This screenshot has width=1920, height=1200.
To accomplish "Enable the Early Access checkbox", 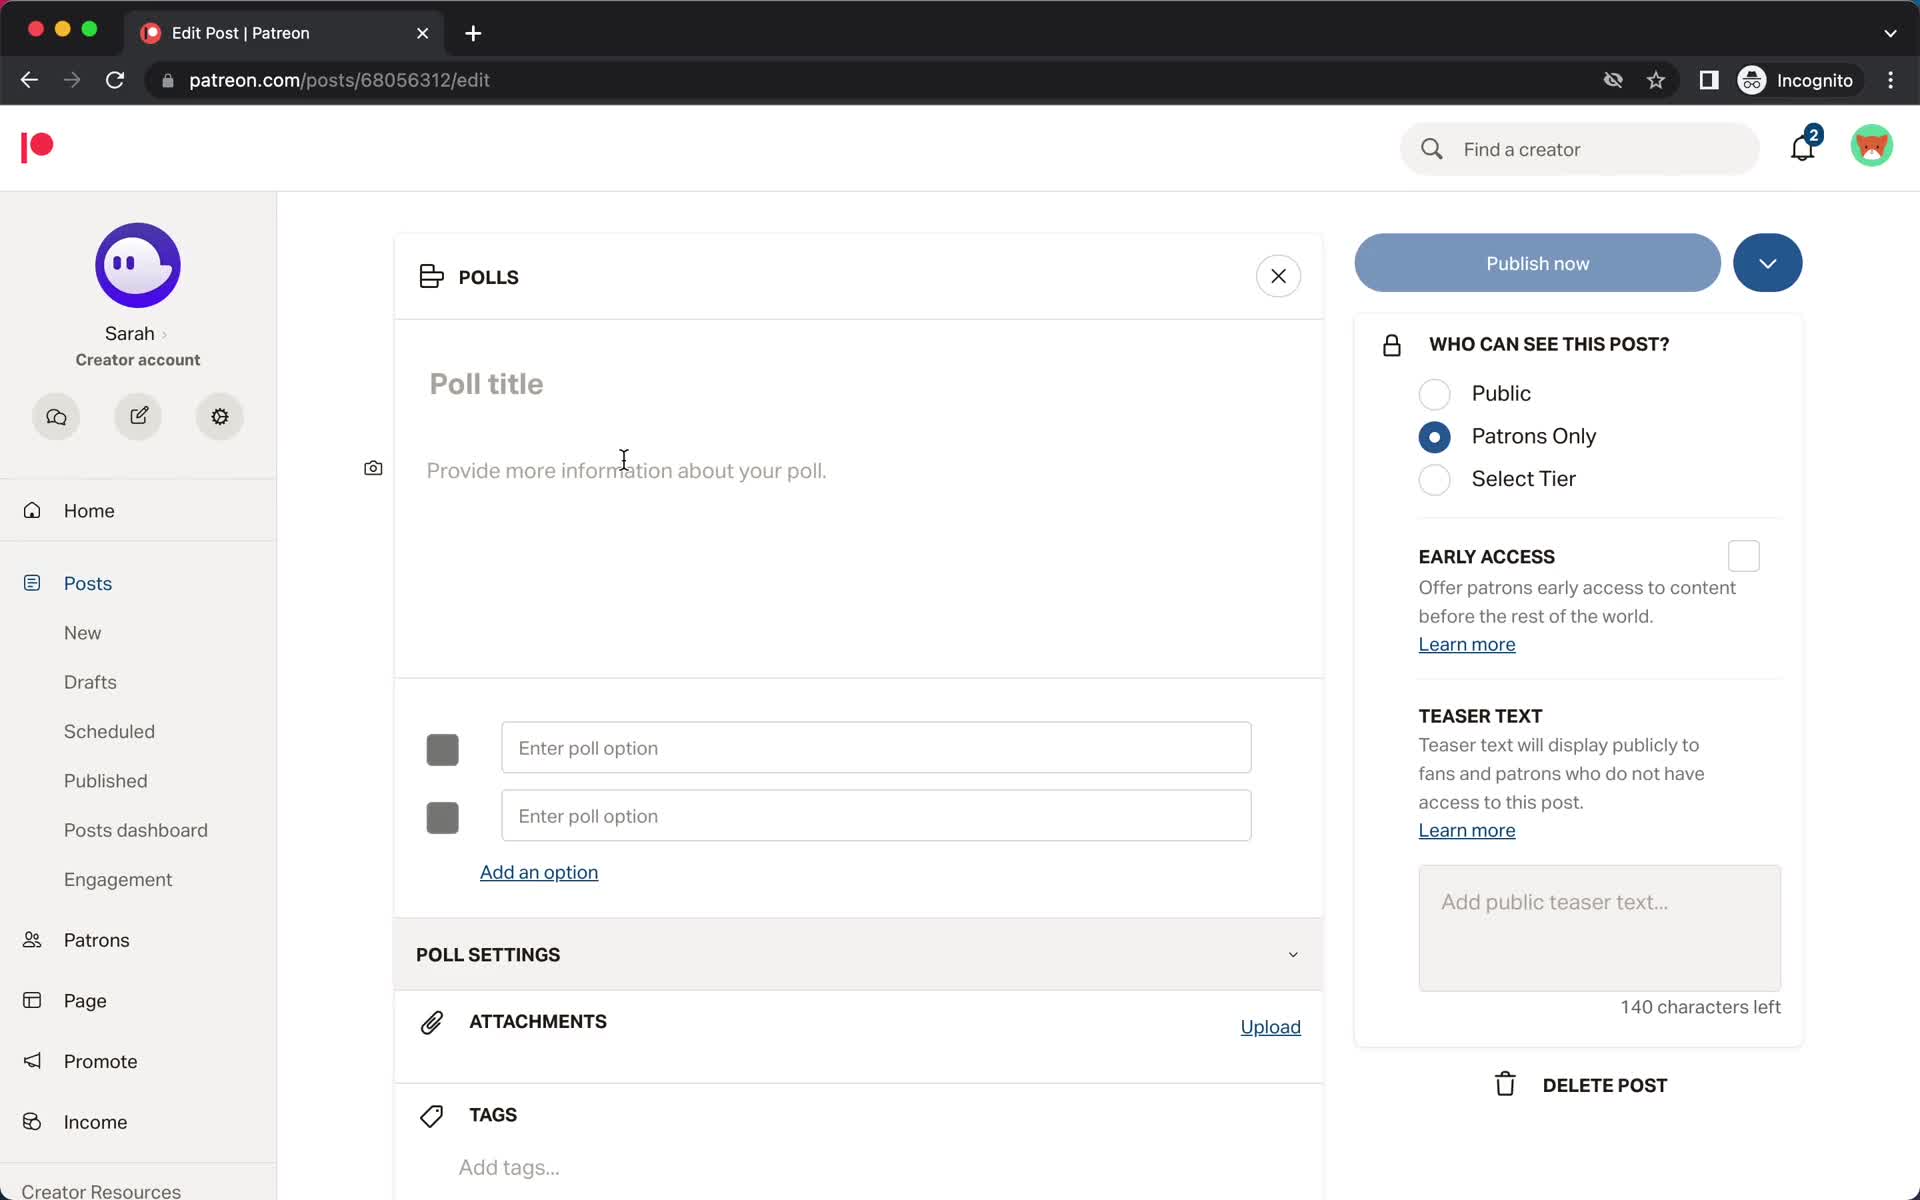I will (x=1744, y=556).
